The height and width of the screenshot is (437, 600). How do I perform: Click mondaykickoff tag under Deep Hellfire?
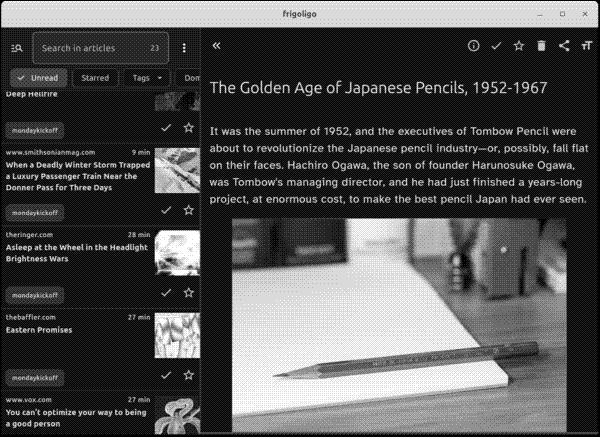pos(35,130)
